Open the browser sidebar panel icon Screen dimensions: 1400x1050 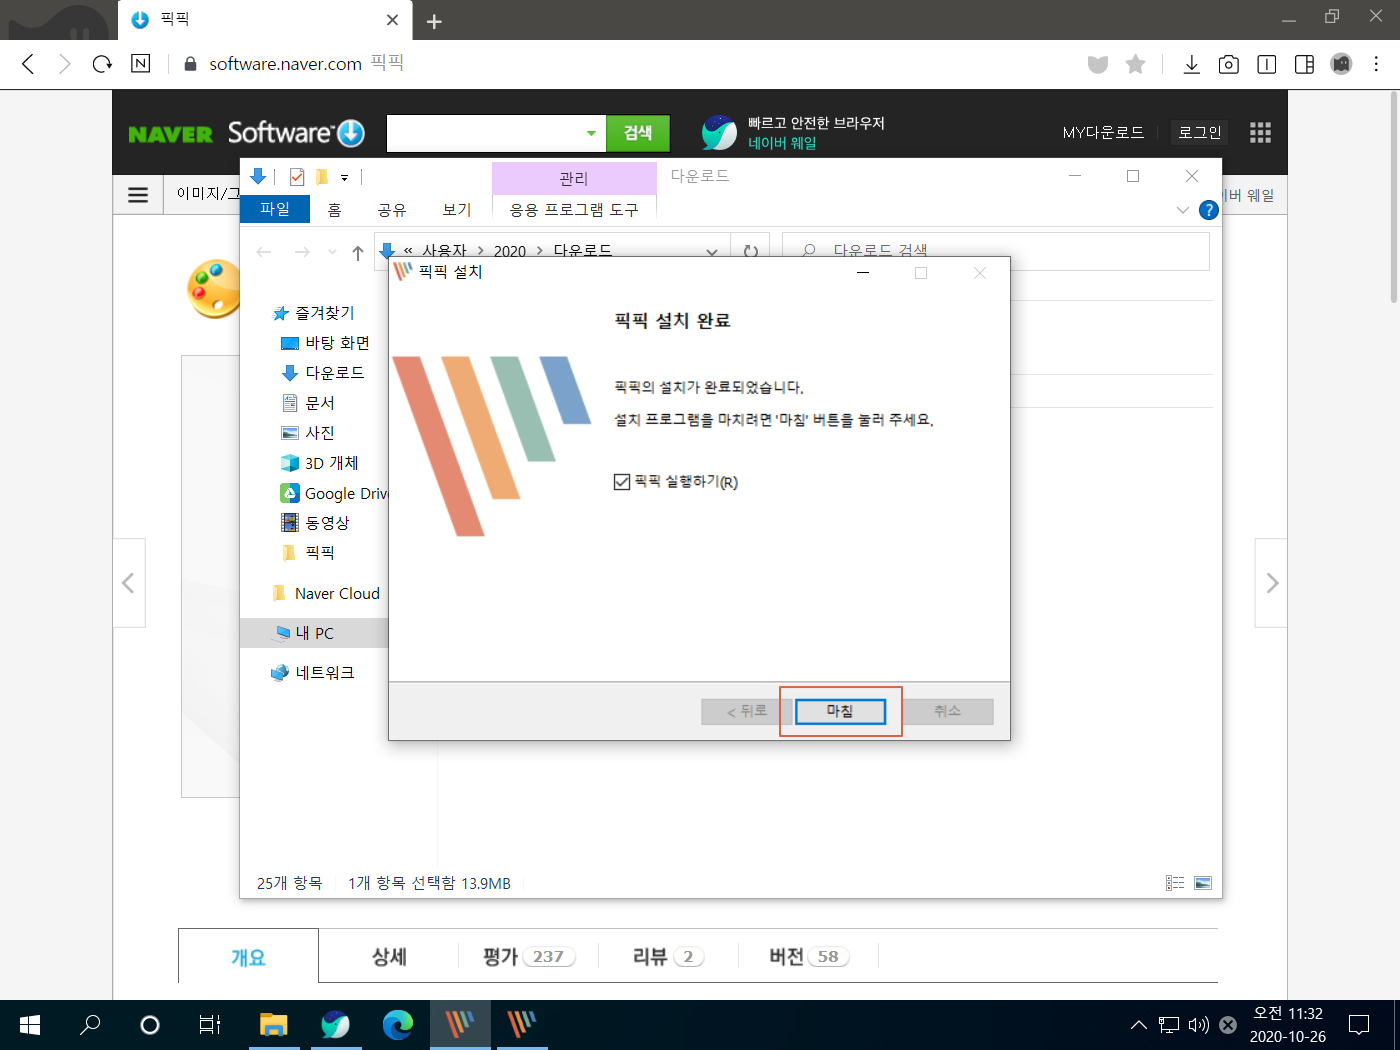point(1304,64)
